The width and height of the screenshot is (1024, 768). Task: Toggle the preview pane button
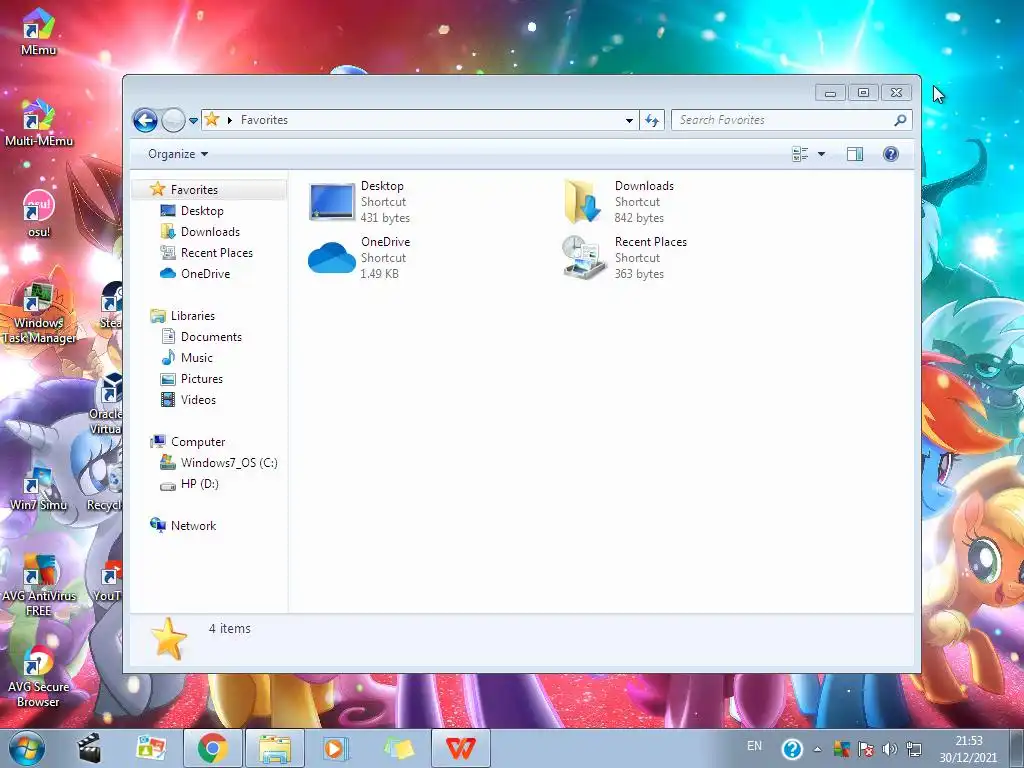coord(855,154)
